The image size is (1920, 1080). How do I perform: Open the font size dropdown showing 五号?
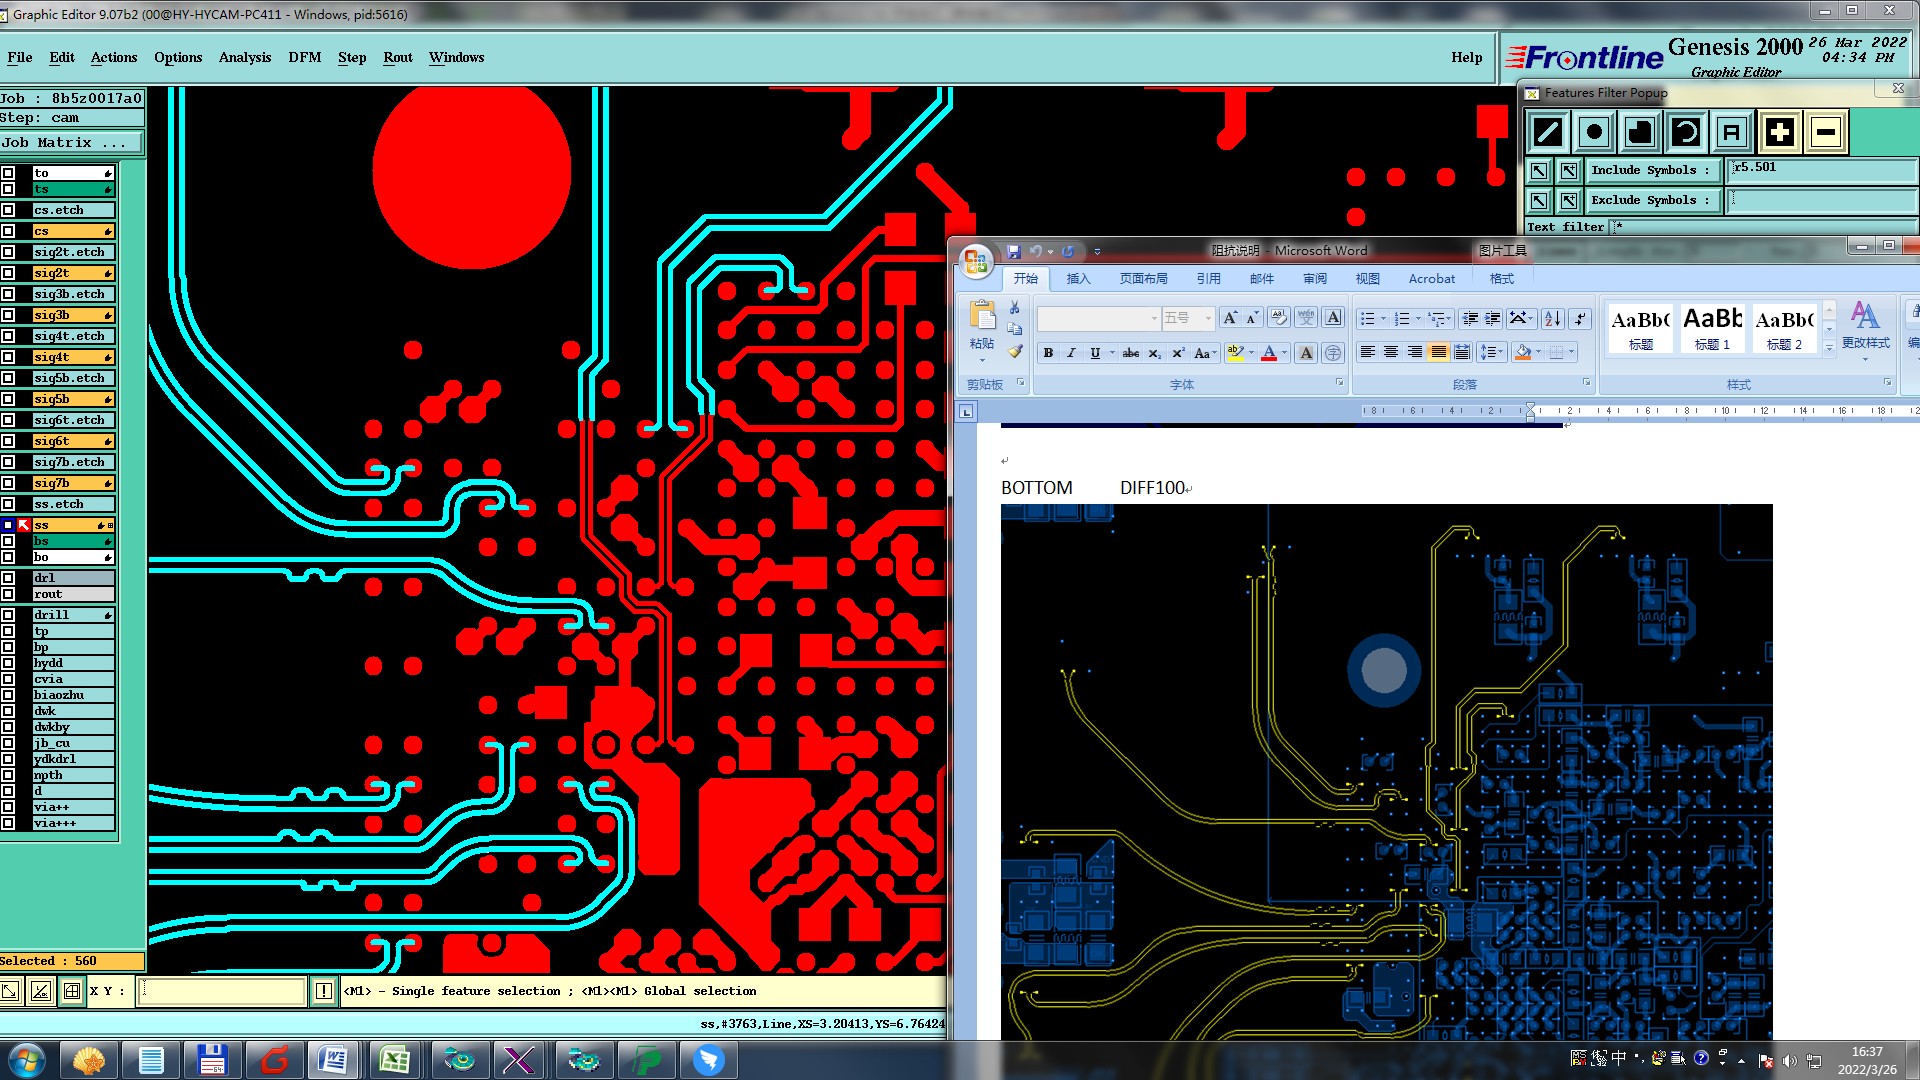tap(1208, 318)
